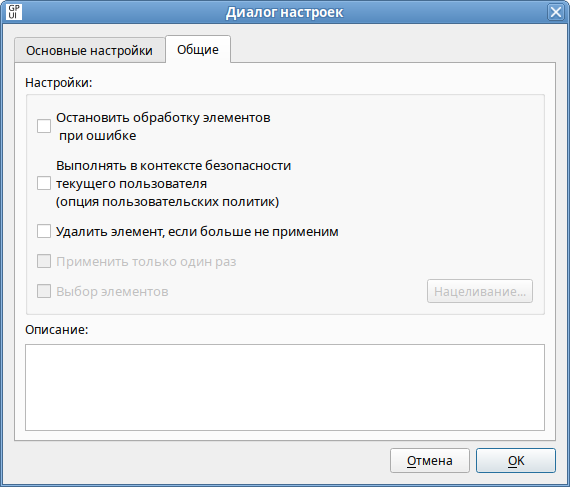Select the Общие tab

click(198, 49)
